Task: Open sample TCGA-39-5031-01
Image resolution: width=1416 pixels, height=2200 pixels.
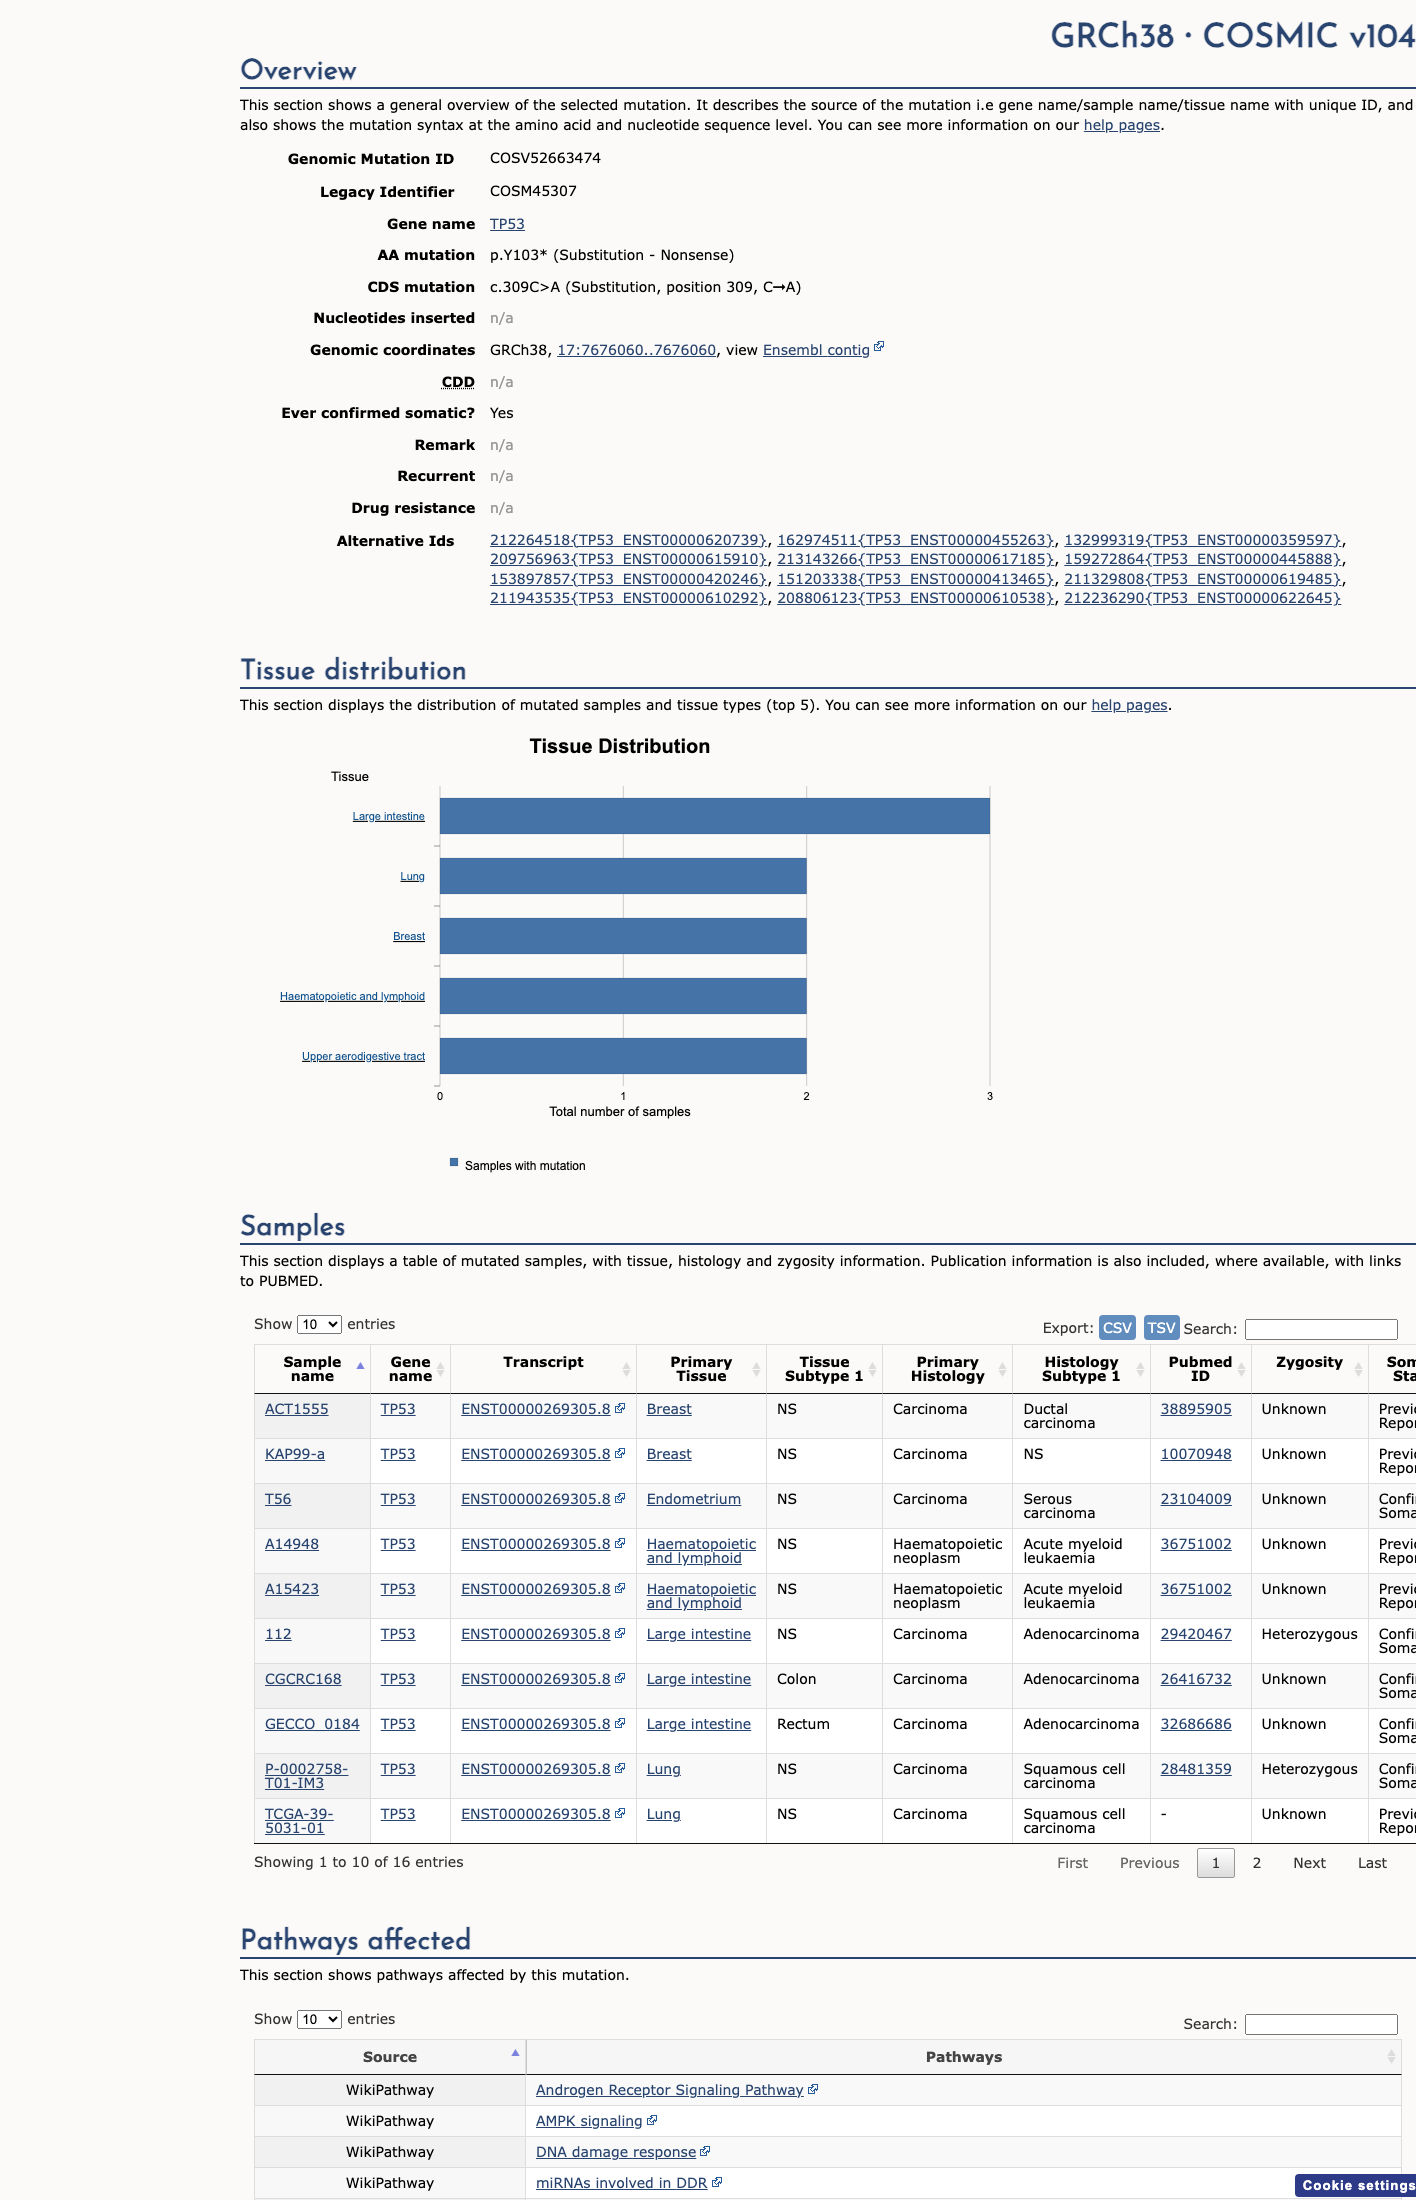Action: click(299, 1821)
